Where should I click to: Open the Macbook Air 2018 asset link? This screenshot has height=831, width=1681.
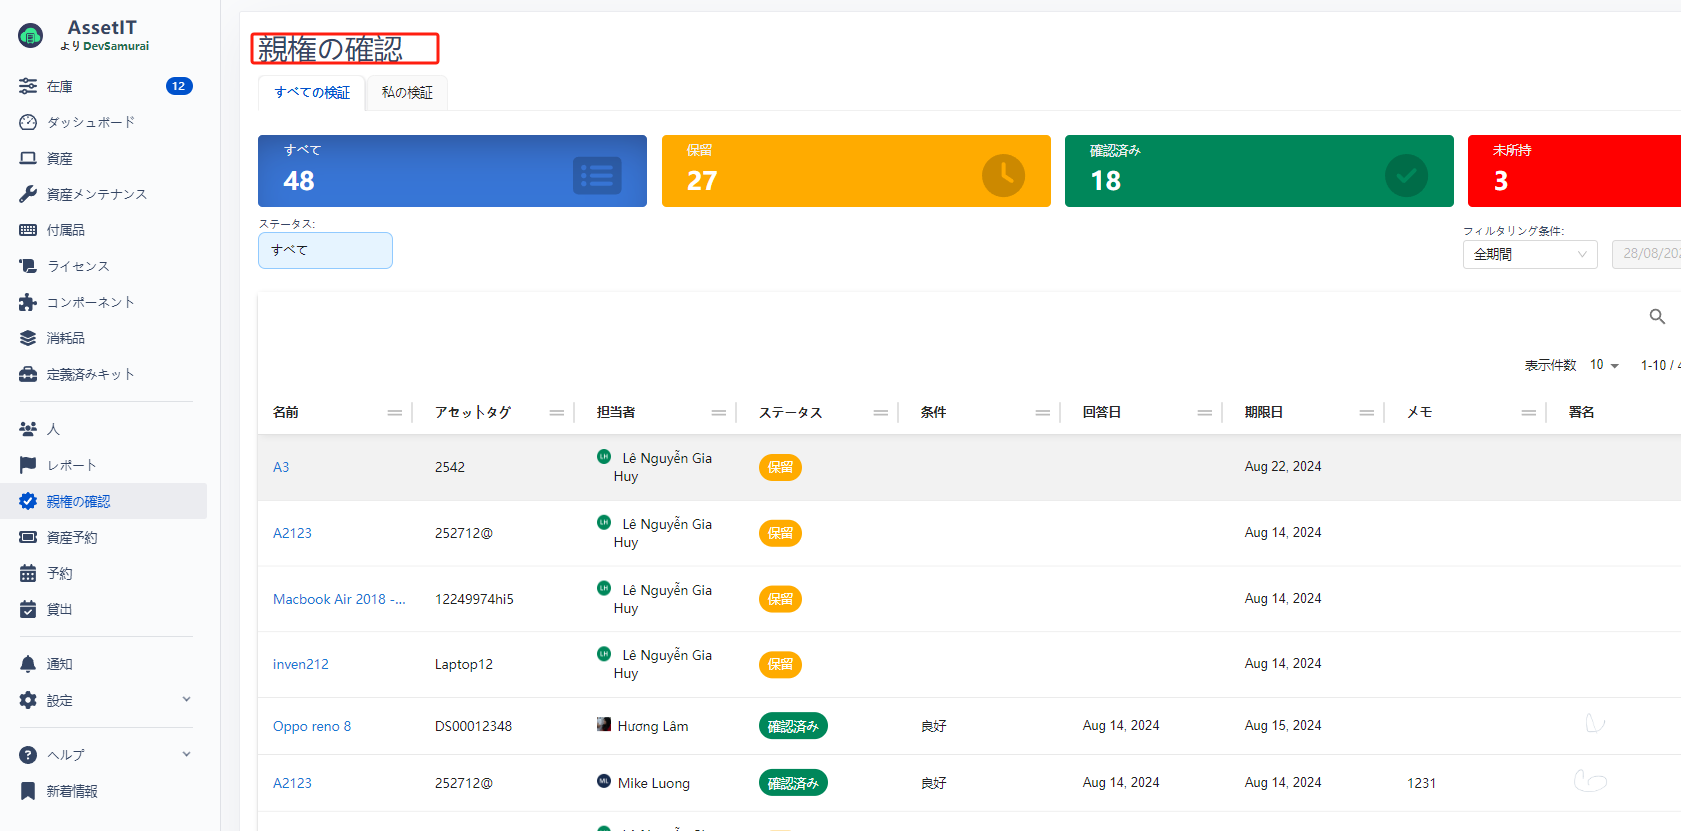[x=338, y=599]
